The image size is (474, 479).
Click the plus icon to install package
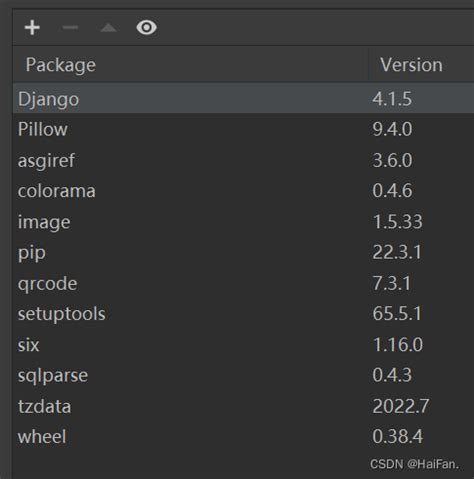[32, 27]
